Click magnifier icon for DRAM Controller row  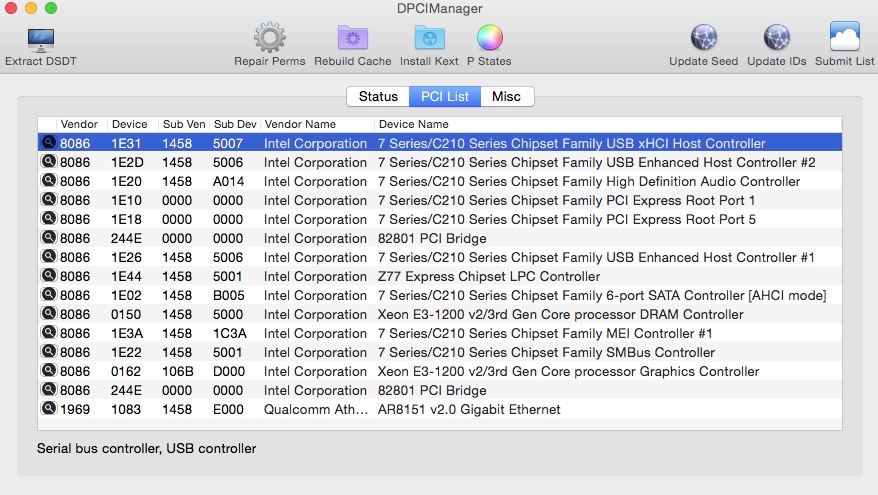(49, 314)
